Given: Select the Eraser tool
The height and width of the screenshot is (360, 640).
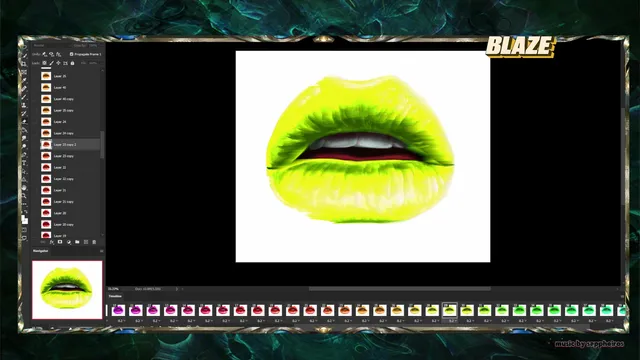Looking at the screenshot, I should coord(24,121).
